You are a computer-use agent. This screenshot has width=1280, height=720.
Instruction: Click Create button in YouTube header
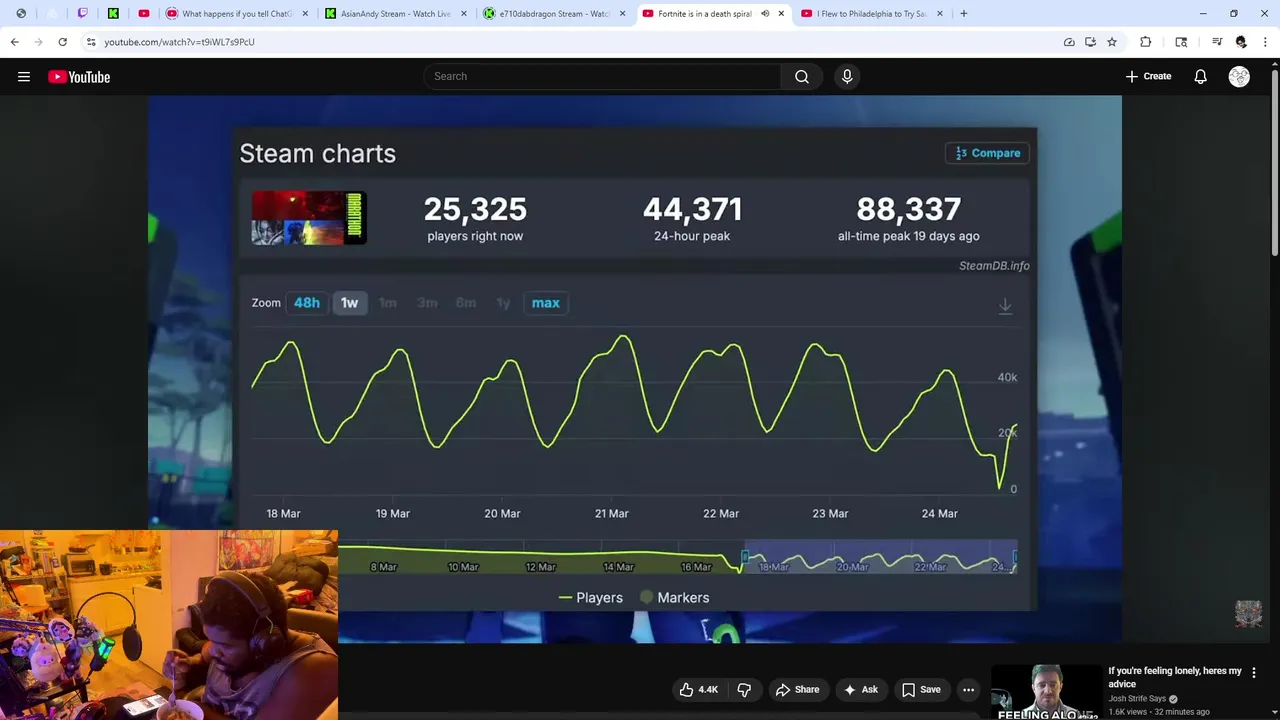click(x=1148, y=77)
